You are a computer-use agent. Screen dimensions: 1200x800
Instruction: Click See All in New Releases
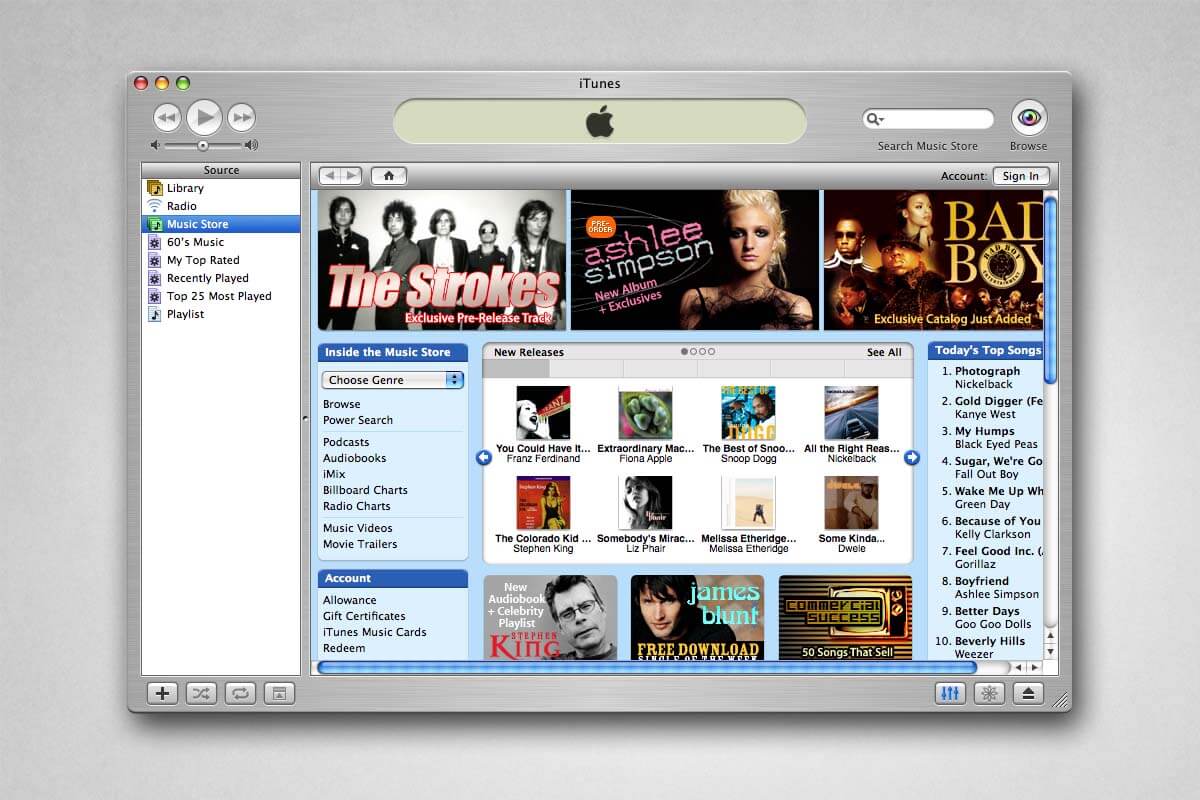coord(884,352)
